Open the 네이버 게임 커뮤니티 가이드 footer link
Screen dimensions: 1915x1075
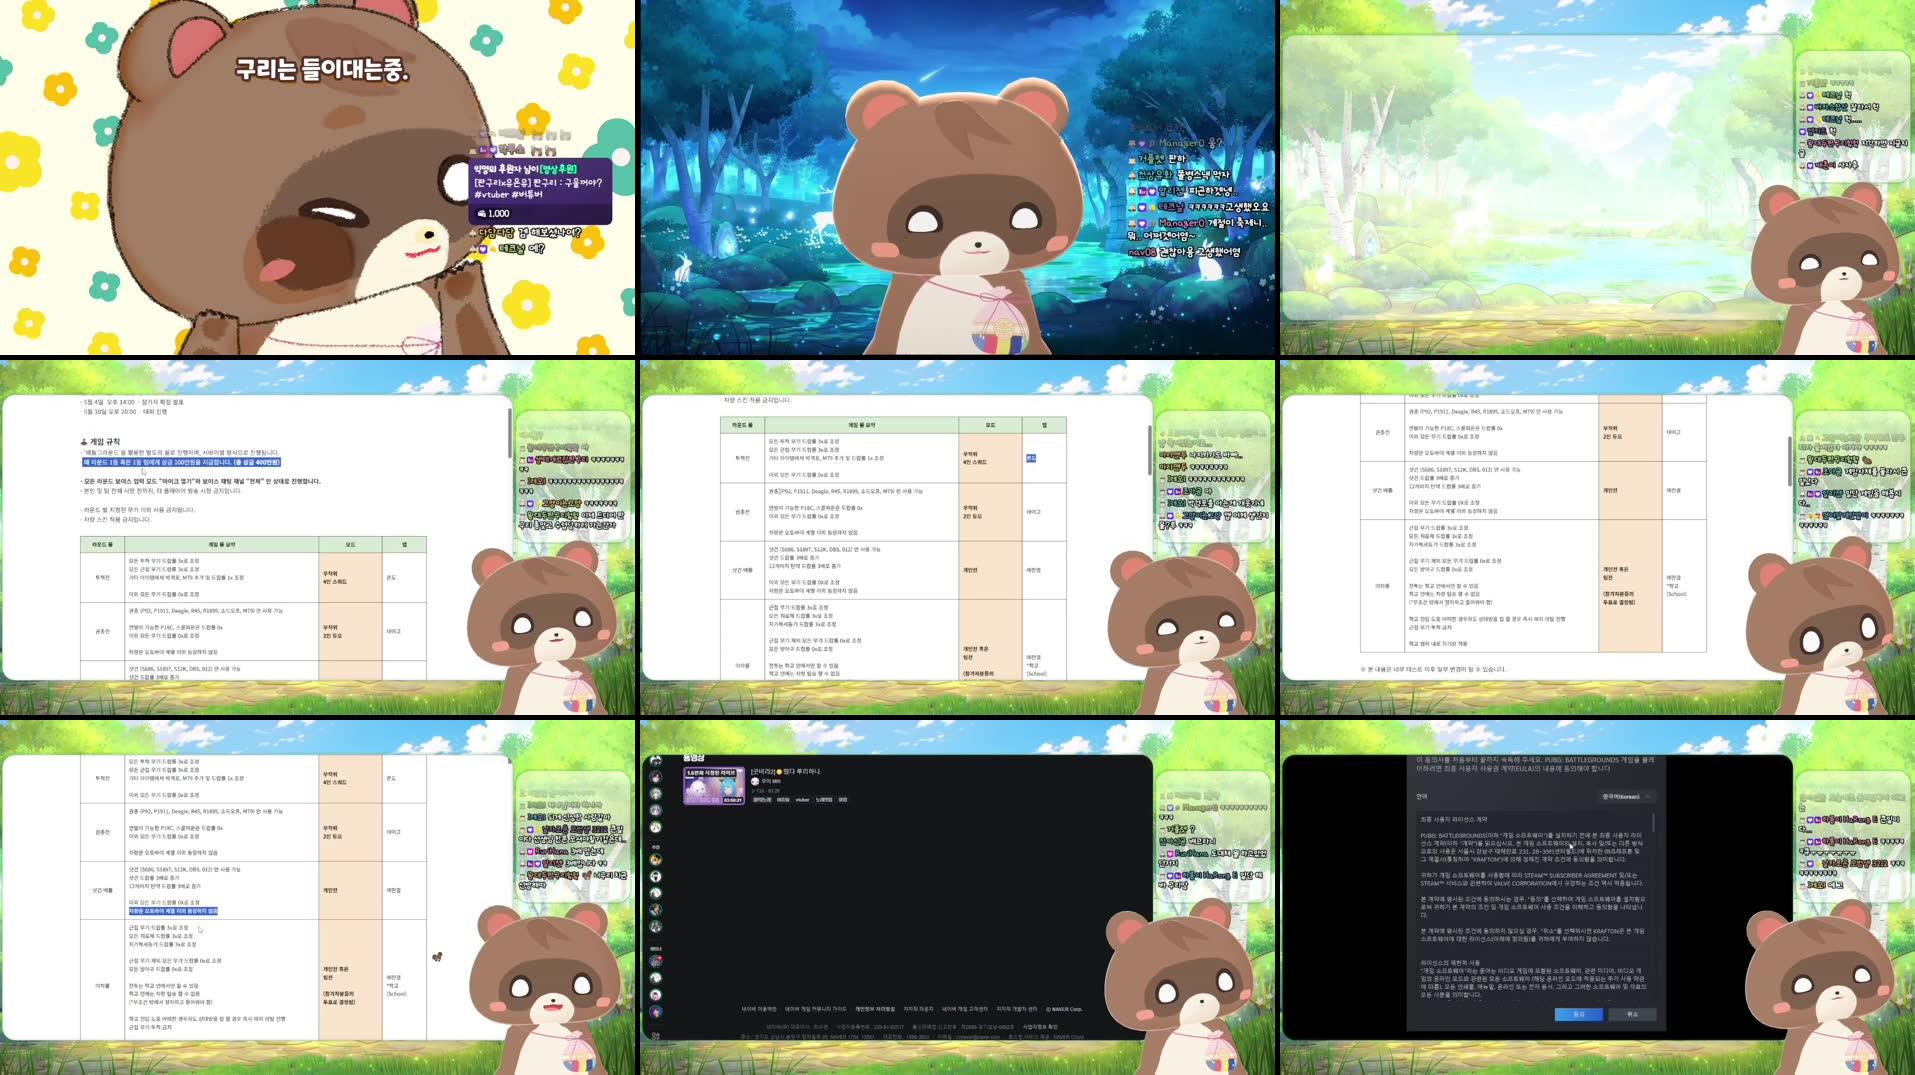pyautogui.click(x=815, y=1009)
